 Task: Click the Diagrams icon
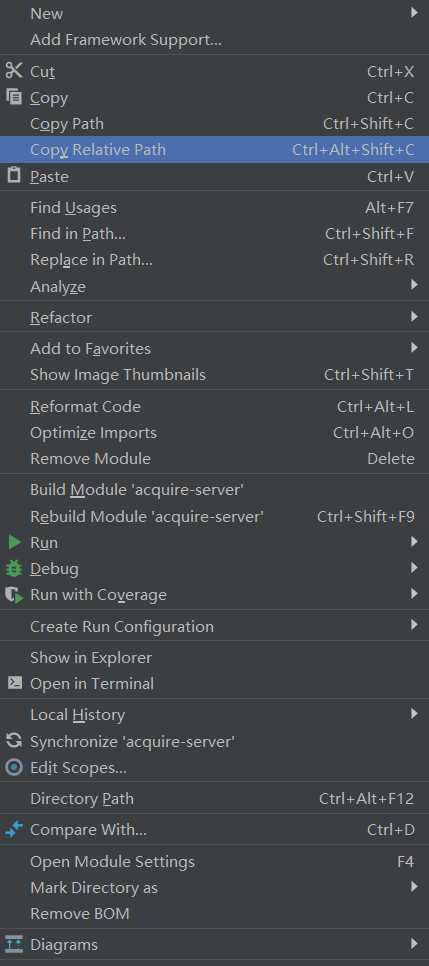coord(14,943)
